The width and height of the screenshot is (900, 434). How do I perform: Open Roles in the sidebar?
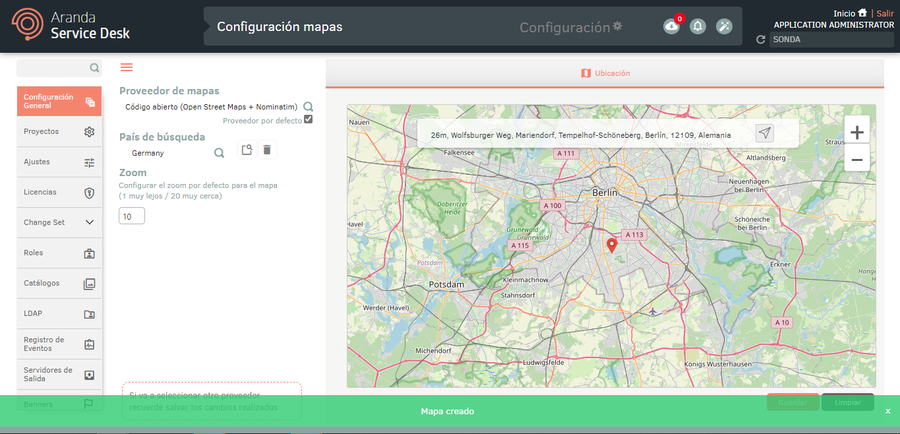[x=59, y=253]
